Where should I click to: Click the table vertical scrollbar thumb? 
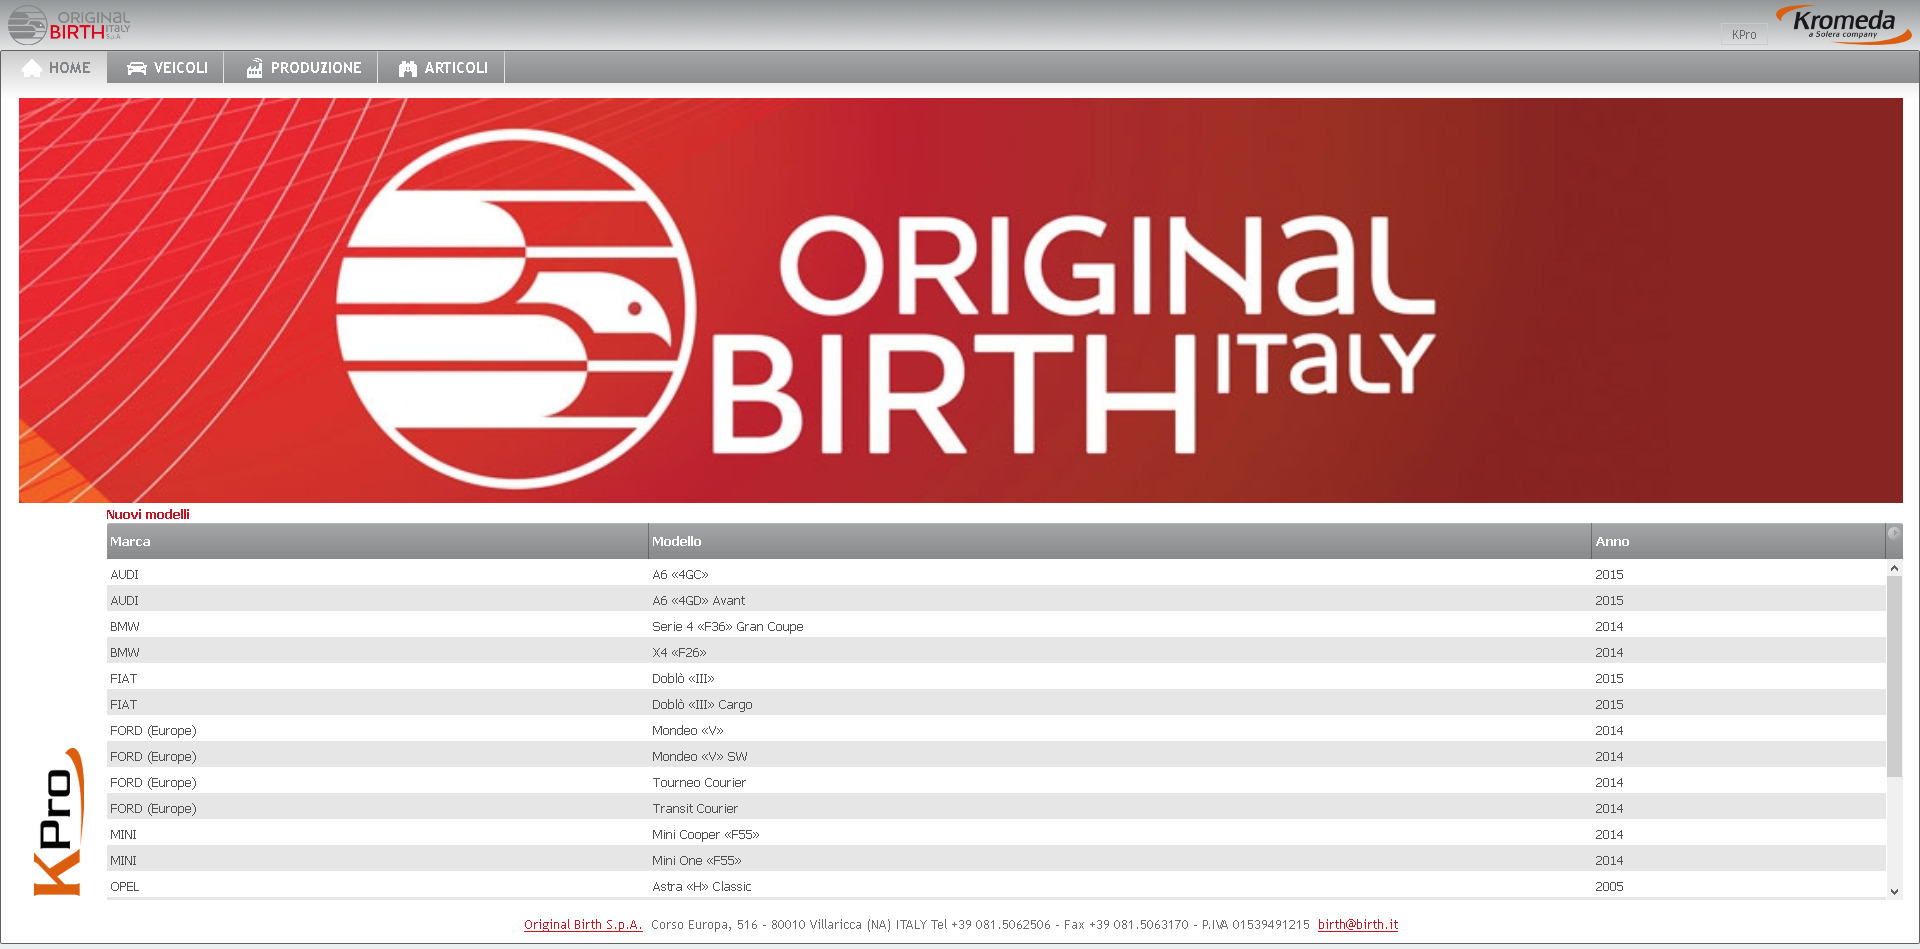coord(1894,676)
